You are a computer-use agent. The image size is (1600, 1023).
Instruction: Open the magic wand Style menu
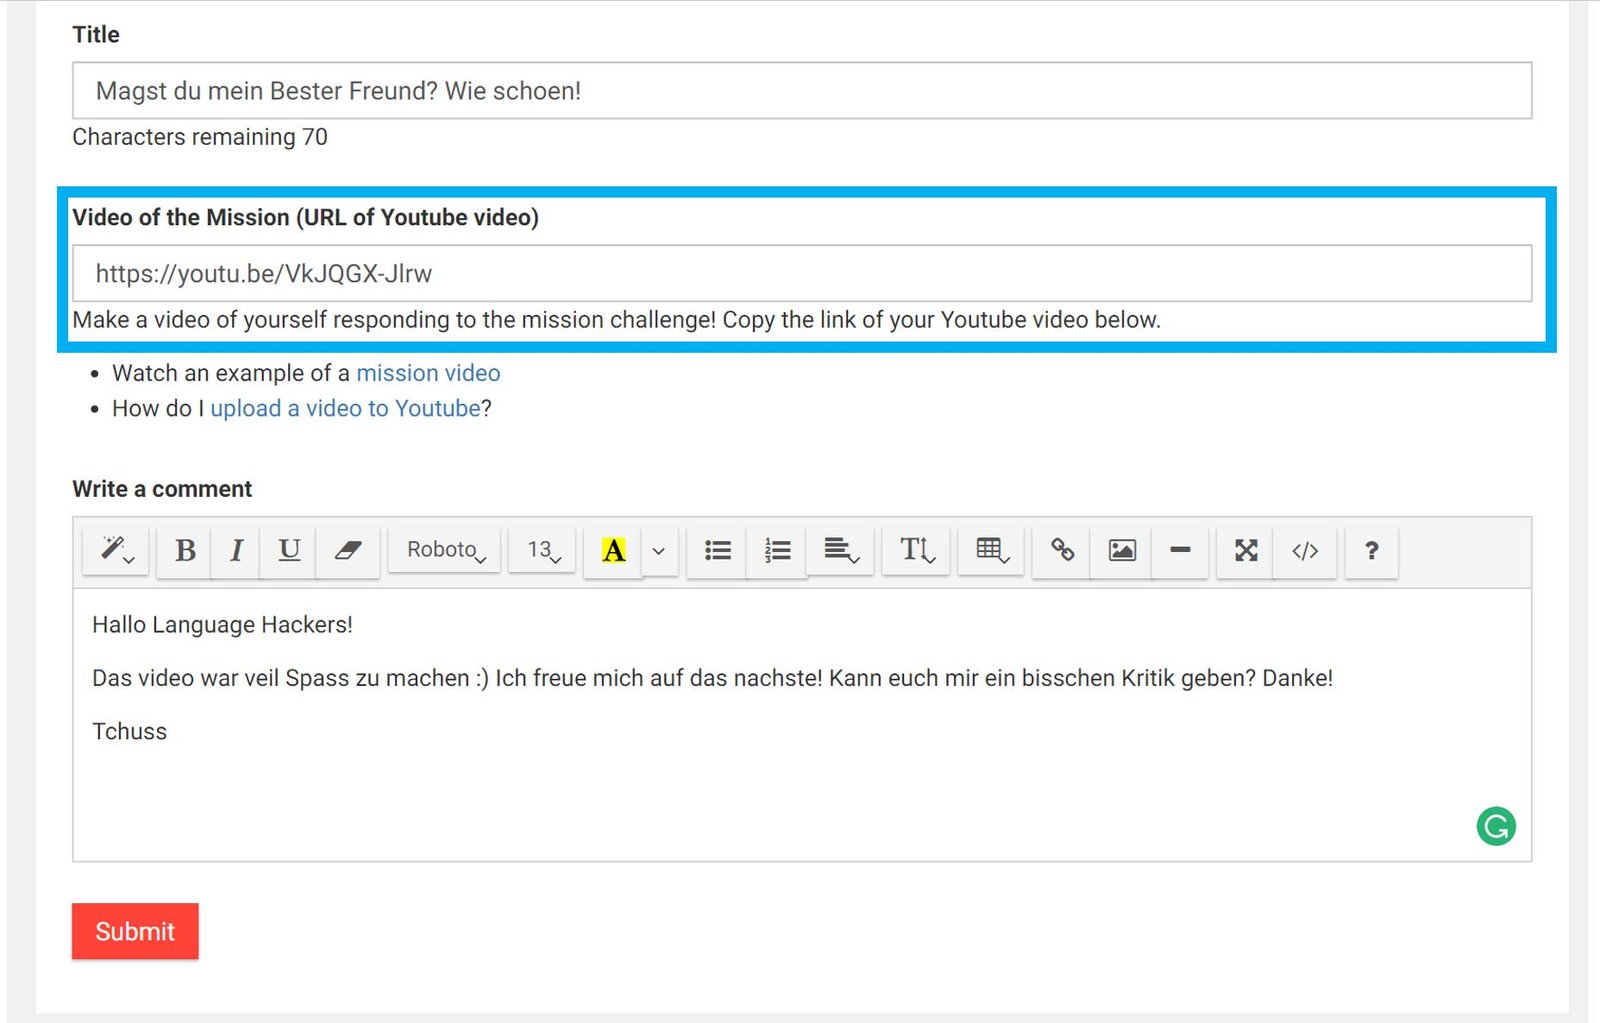[x=116, y=550]
